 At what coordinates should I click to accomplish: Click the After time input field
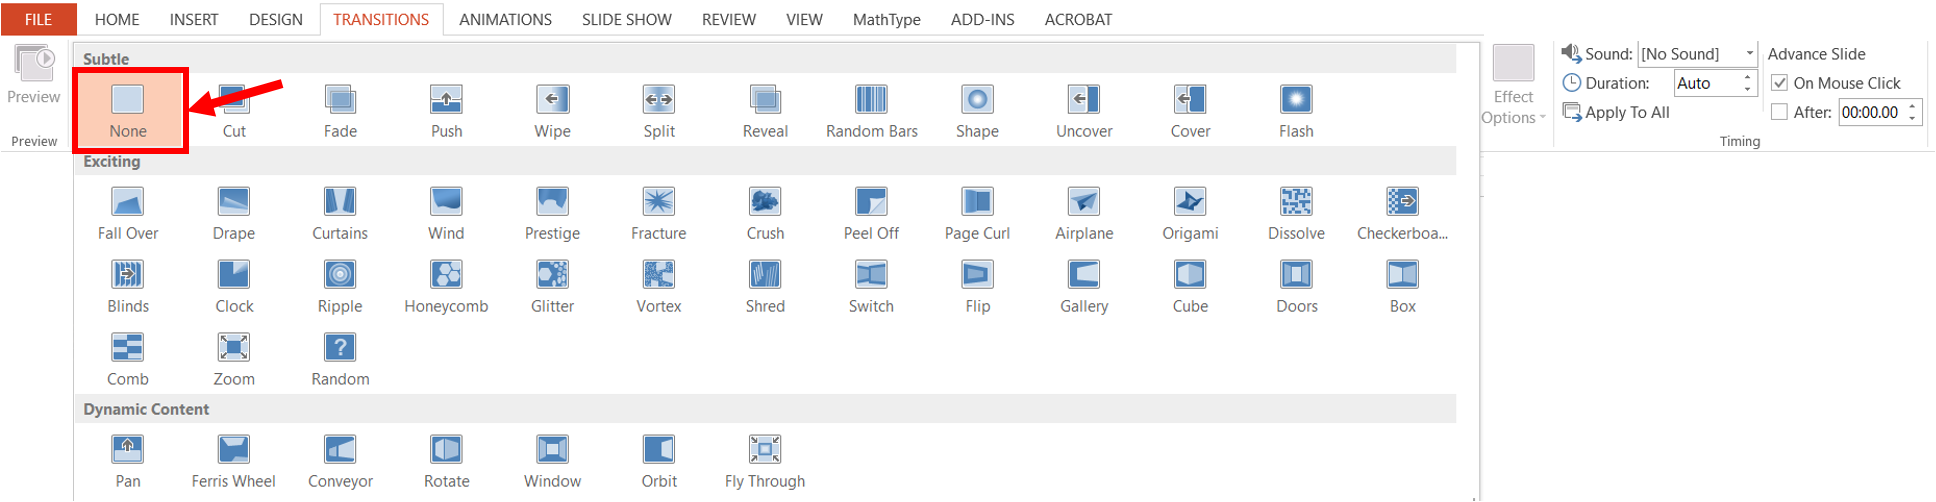click(1871, 112)
